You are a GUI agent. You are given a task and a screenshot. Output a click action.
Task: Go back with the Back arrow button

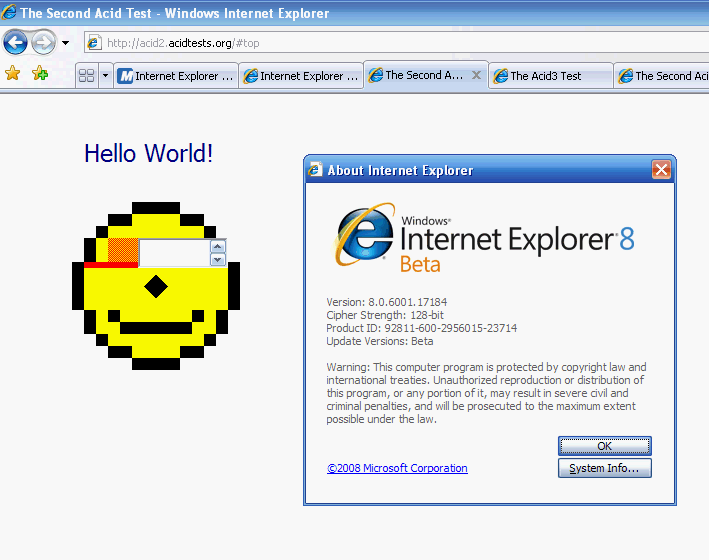click(x=15, y=43)
